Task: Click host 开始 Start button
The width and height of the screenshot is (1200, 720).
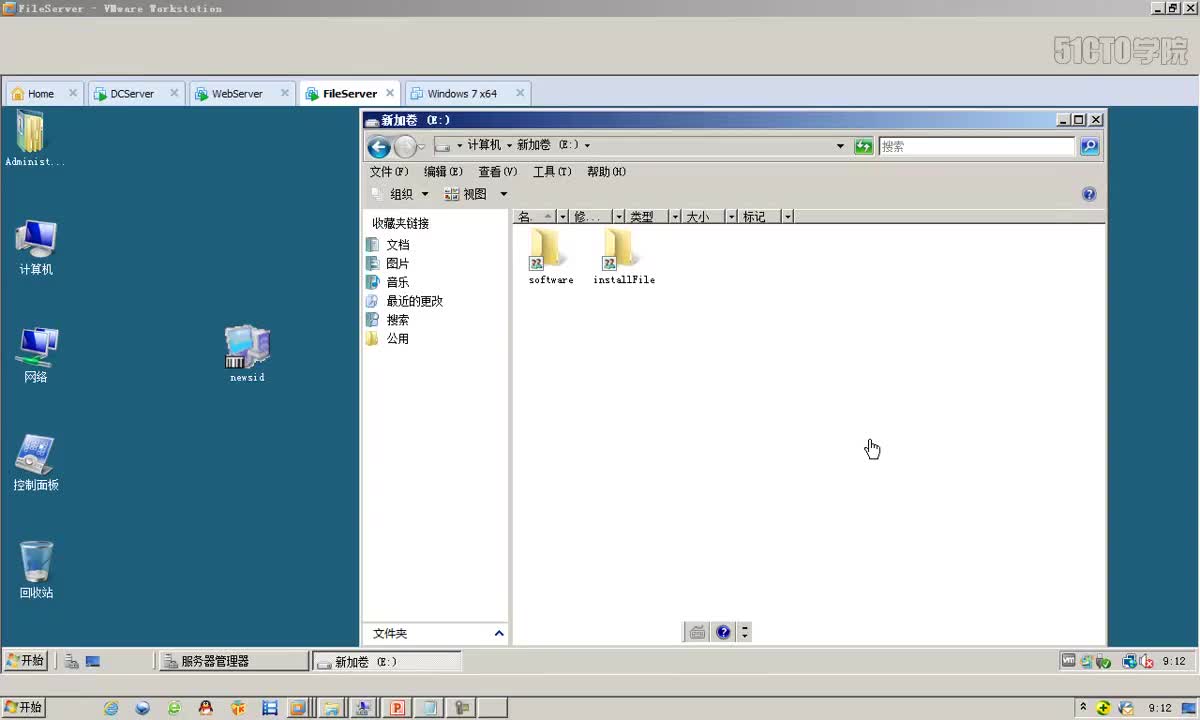Action: (x=23, y=708)
